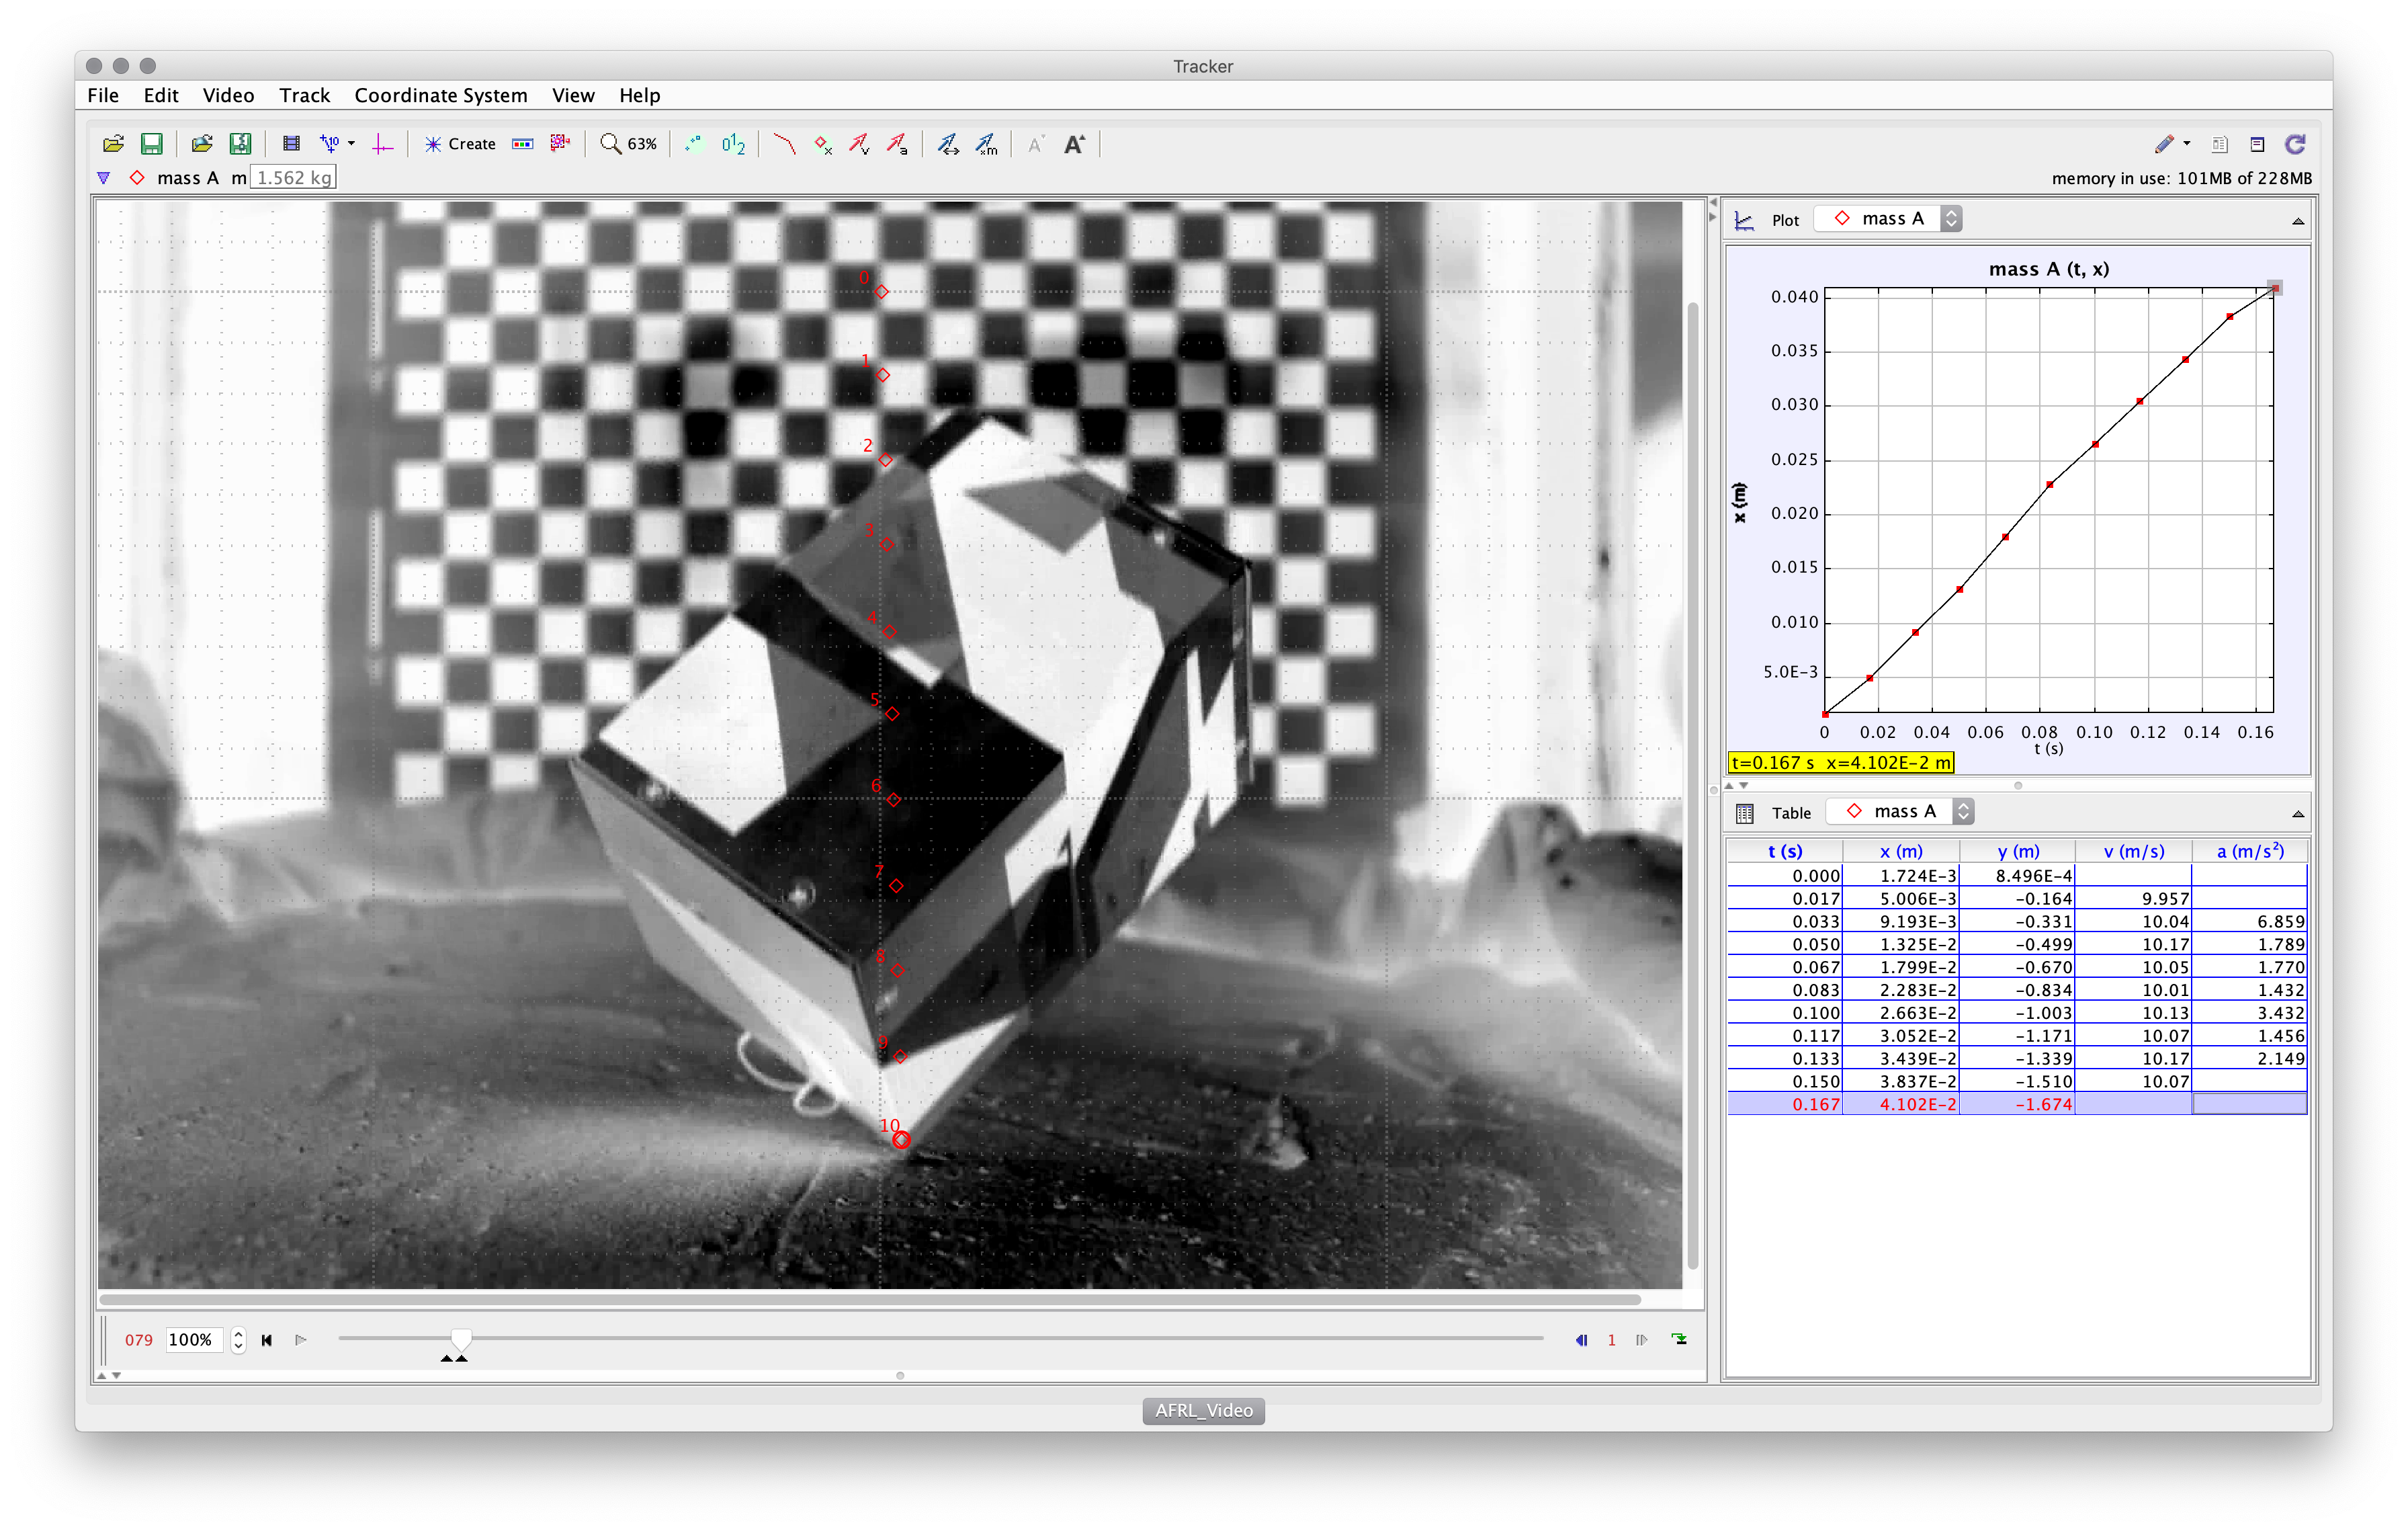Reset video to the first frame
2408x1531 pixels.
pos(266,1340)
